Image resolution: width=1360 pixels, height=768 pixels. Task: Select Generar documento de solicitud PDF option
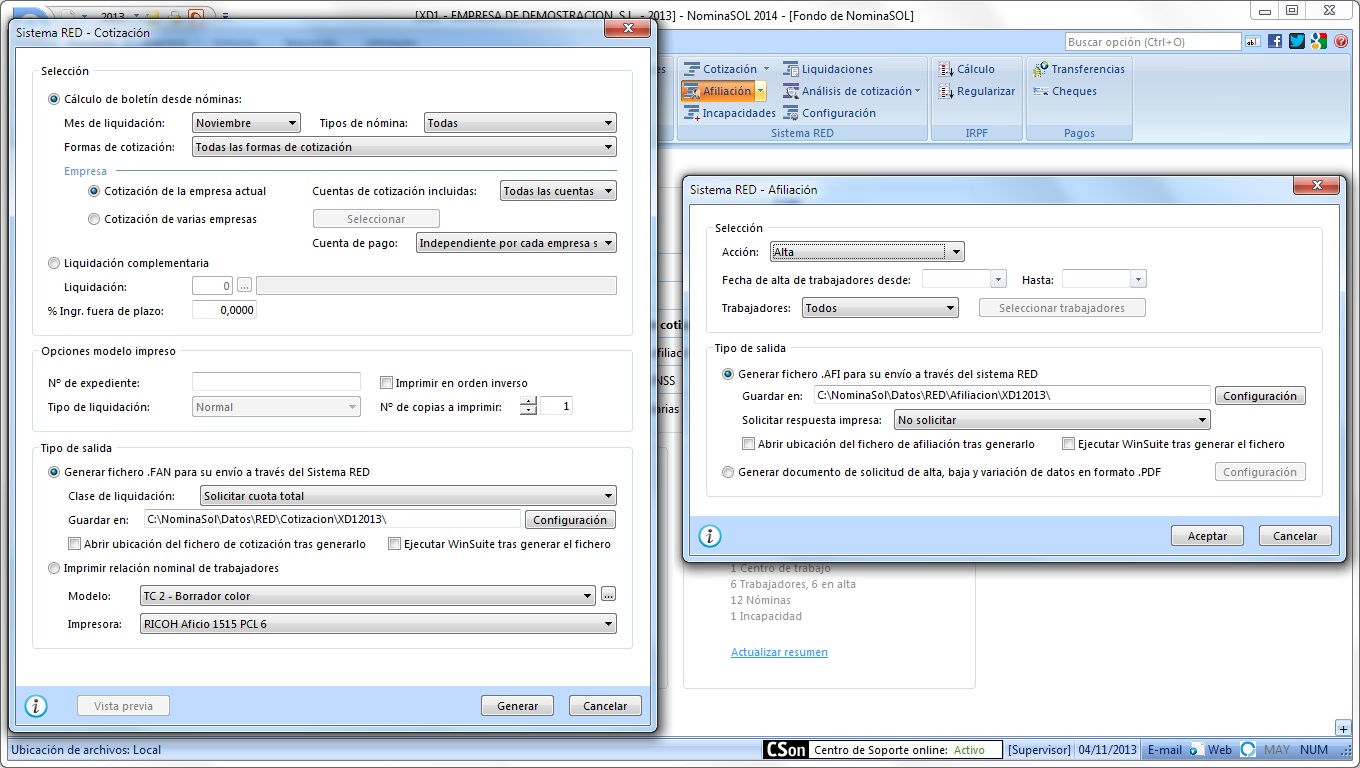728,472
